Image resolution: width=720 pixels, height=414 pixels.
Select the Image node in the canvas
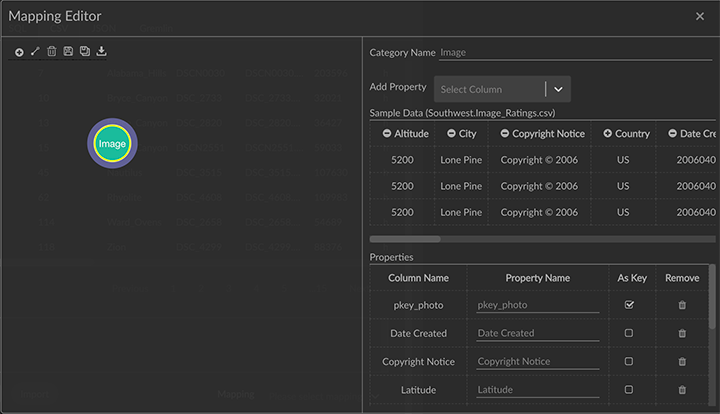click(x=112, y=144)
